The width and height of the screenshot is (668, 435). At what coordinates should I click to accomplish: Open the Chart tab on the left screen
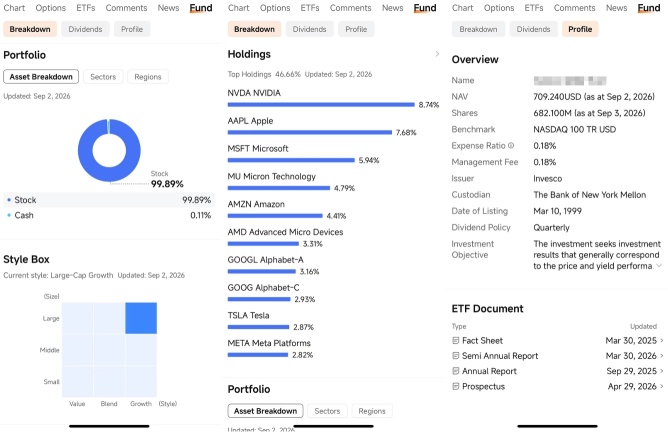click(x=14, y=8)
